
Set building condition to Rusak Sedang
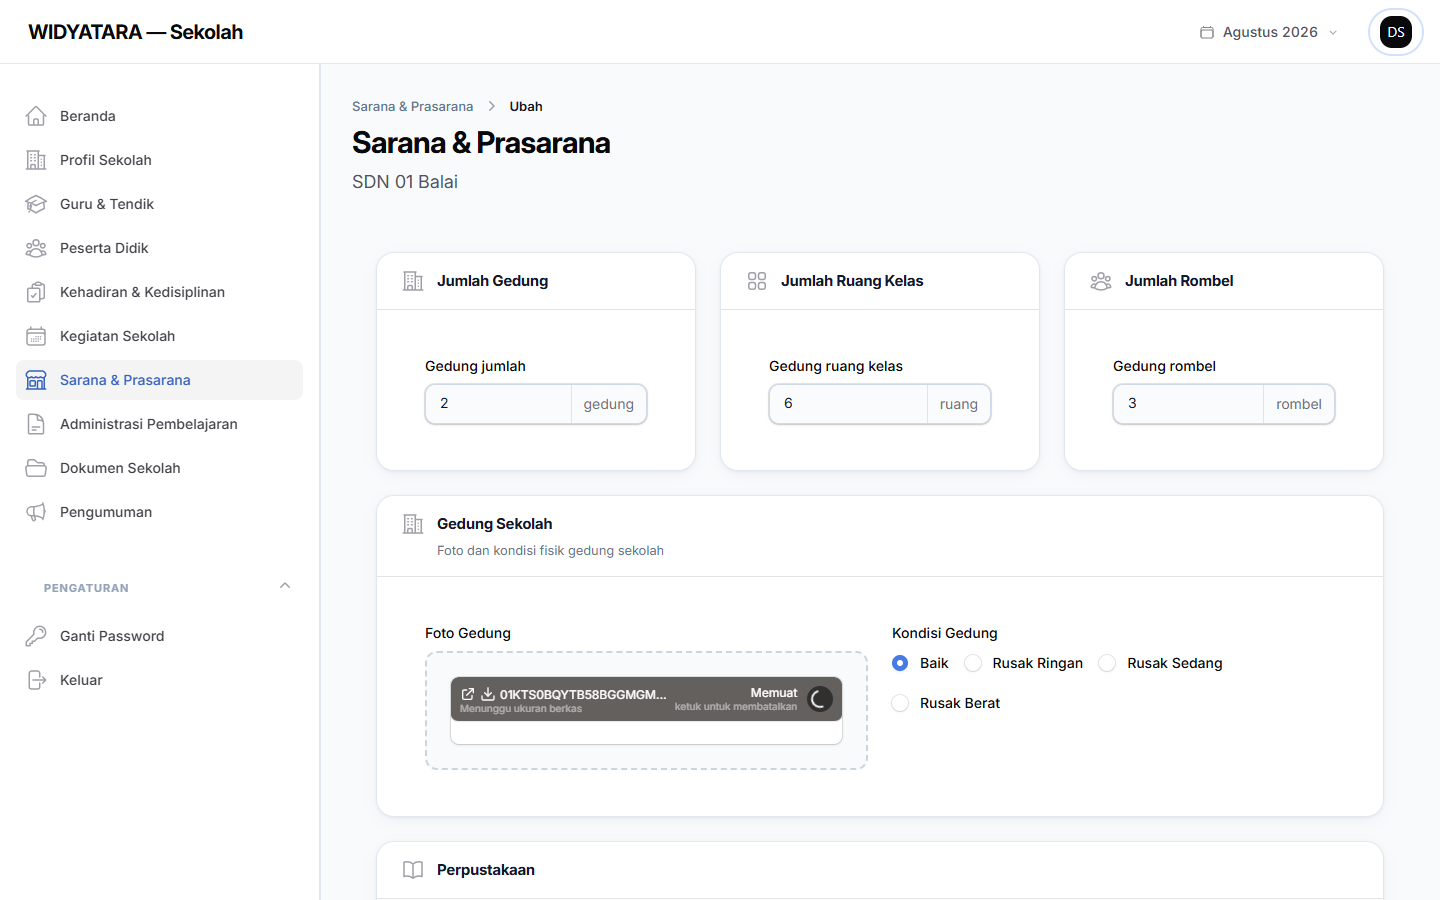[1107, 663]
